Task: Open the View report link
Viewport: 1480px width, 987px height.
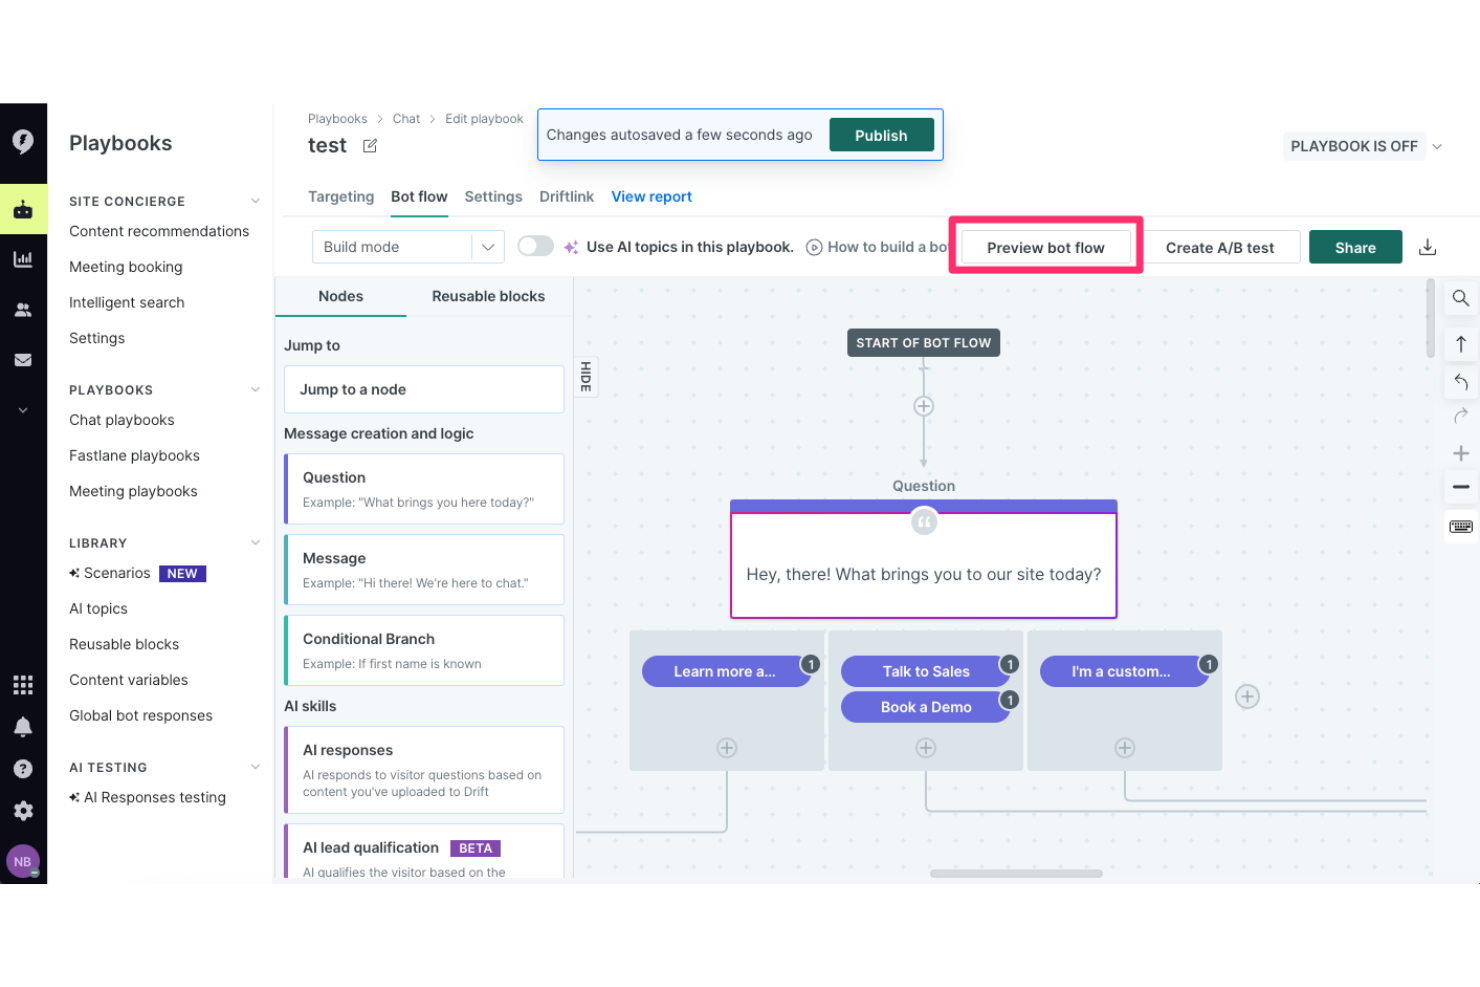Action: click(x=652, y=197)
